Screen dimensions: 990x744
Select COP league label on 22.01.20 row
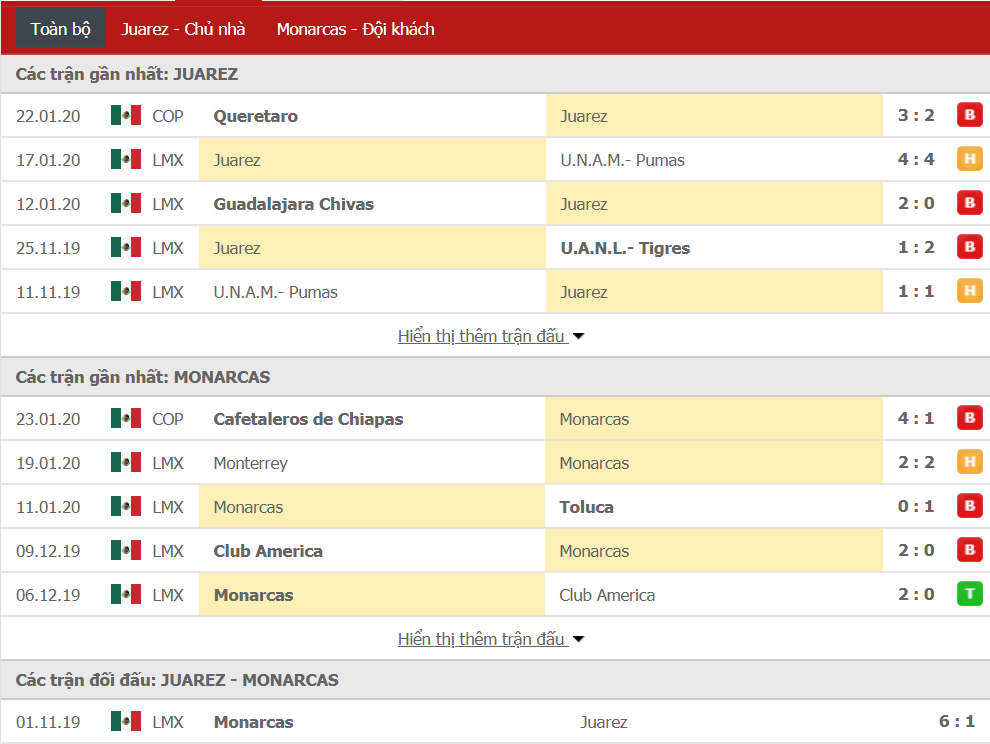click(168, 116)
